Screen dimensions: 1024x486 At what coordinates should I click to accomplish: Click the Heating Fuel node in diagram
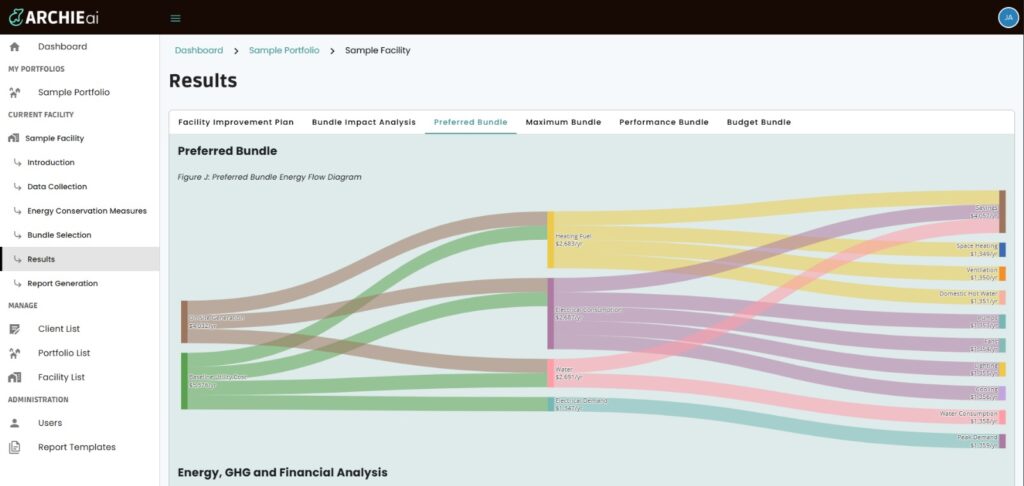tap(550, 239)
